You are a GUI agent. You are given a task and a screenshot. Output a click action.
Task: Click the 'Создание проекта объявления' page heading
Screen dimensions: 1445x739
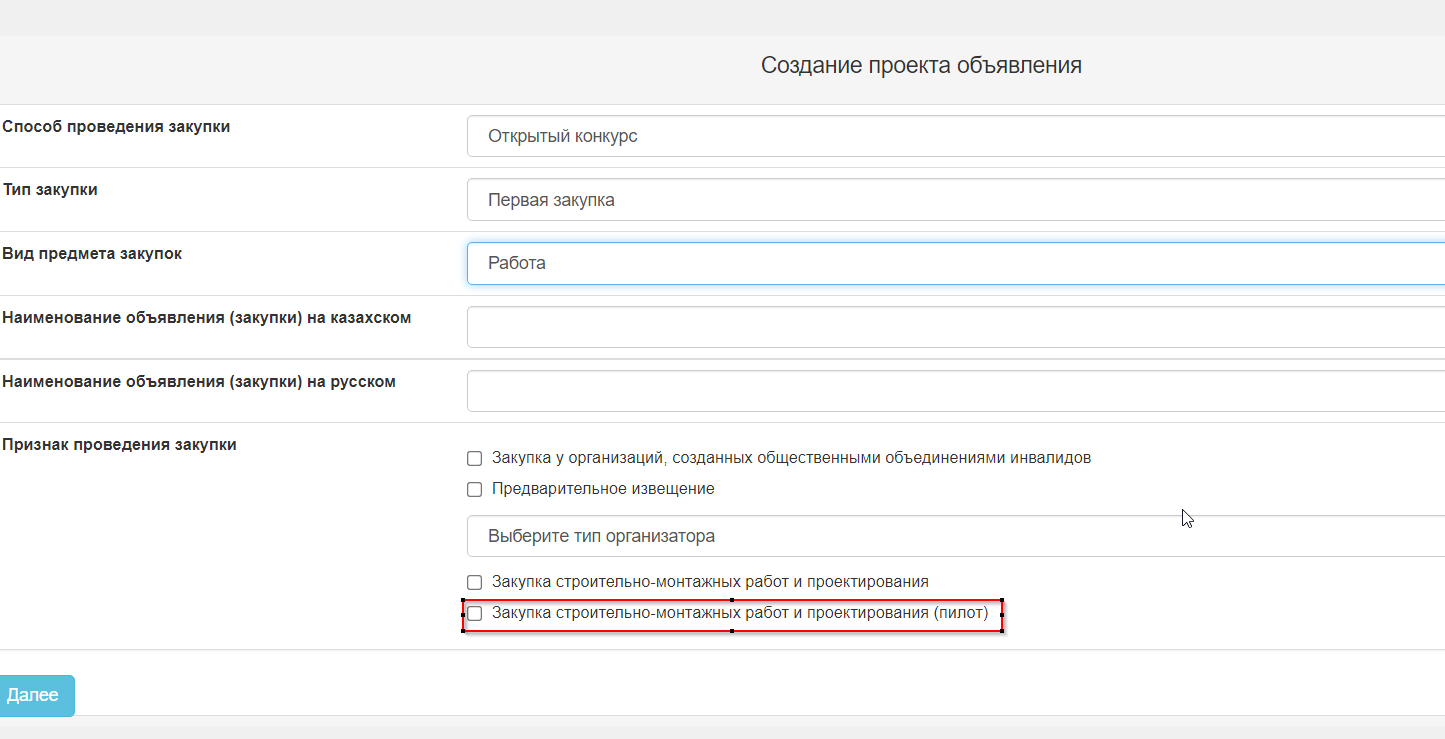pos(921,65)
